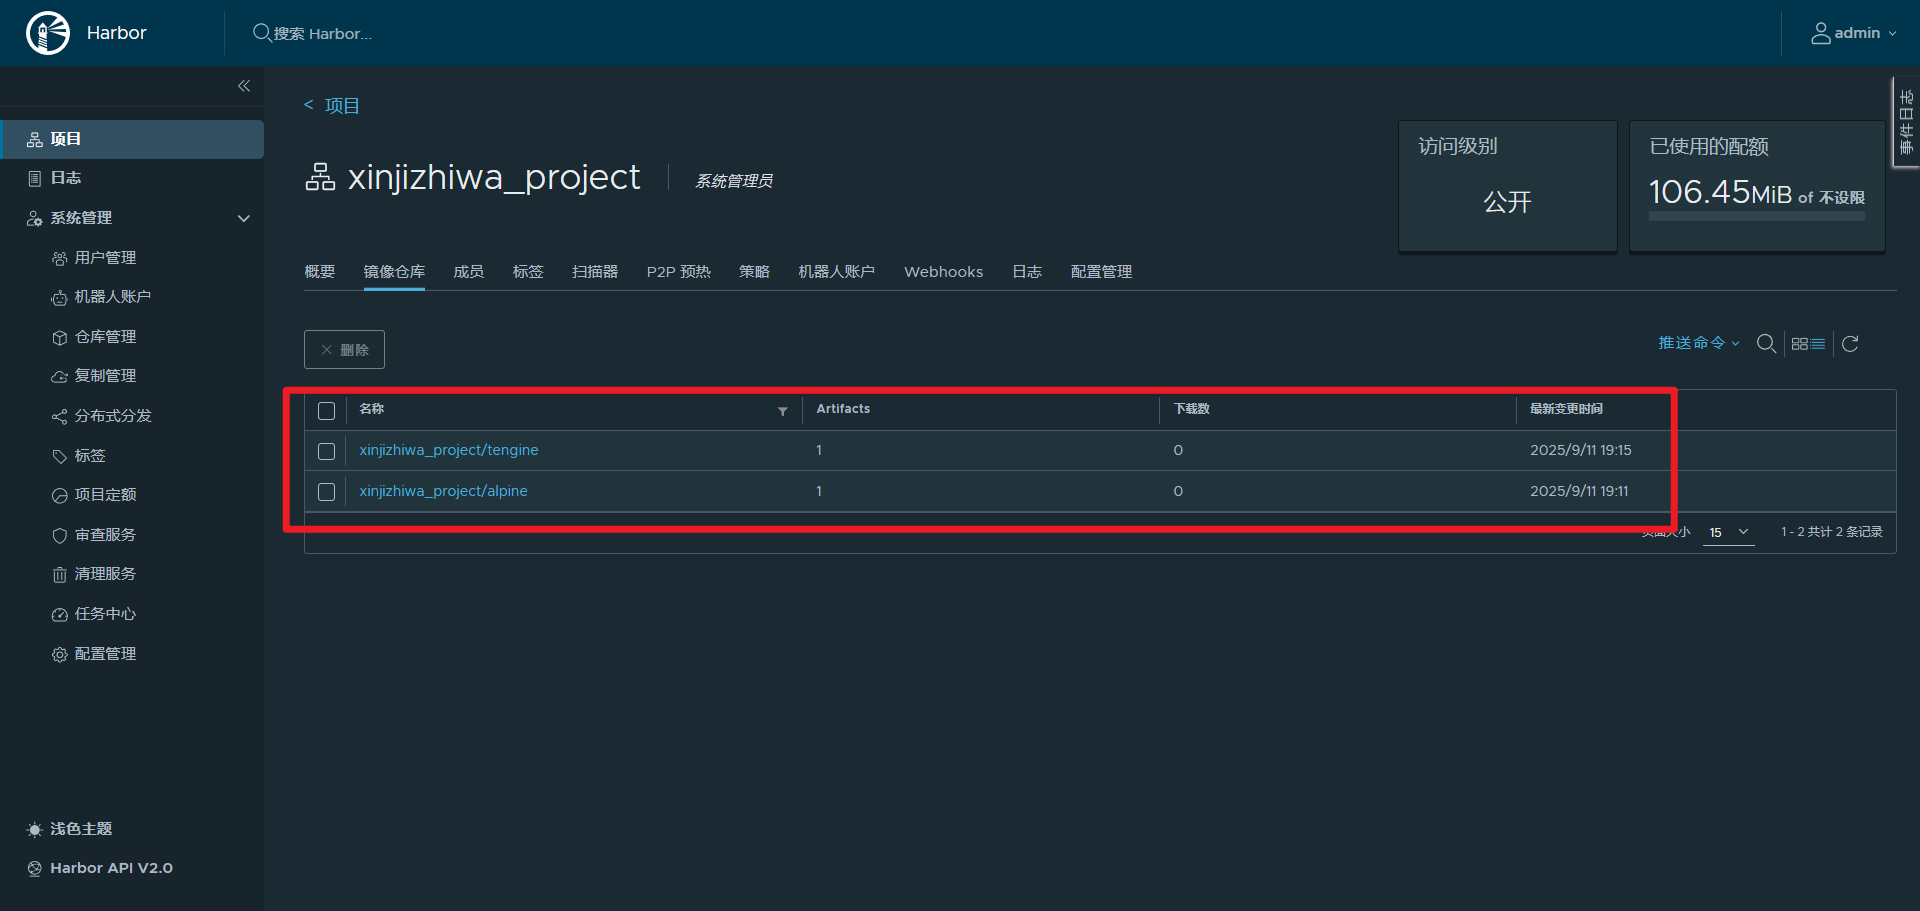Collapse the sidebar with double-chevron icon
The height and width of the screenshot is (911, 1920).
(x=244, y=86)
